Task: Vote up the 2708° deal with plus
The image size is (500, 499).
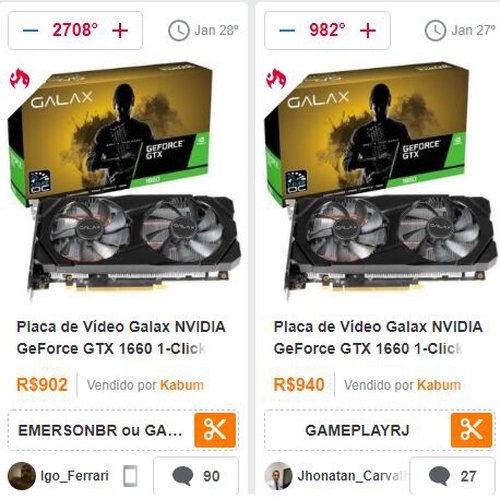Action: pos(120,31)
